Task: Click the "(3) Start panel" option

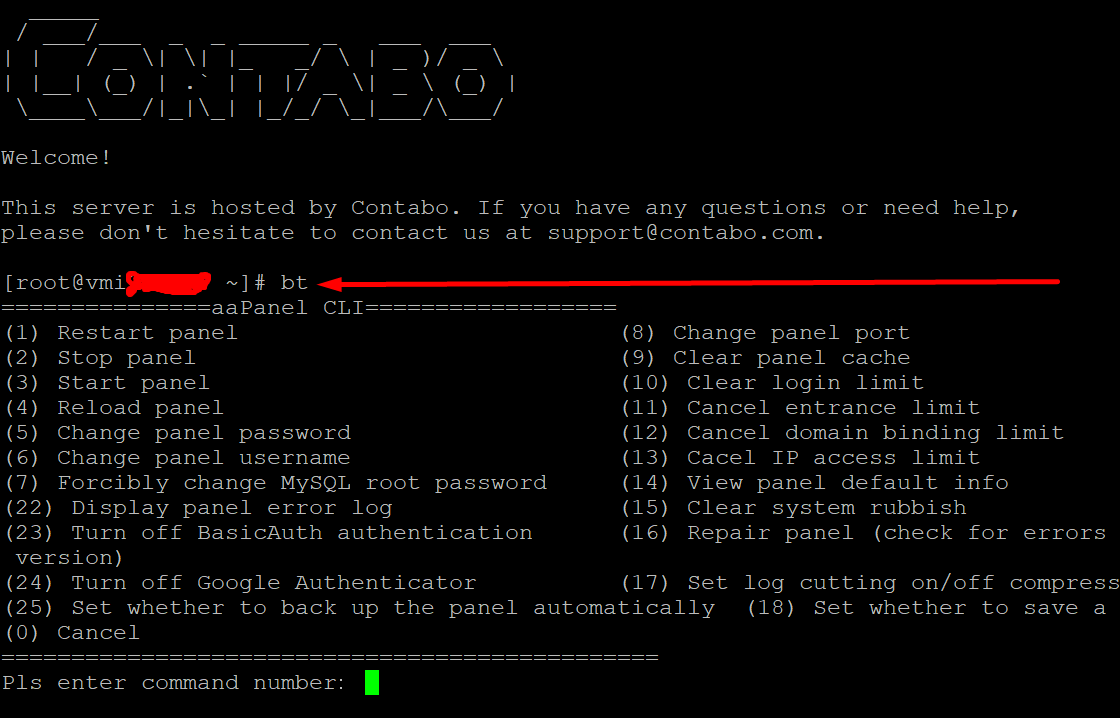Action: (x=107, y=383)
